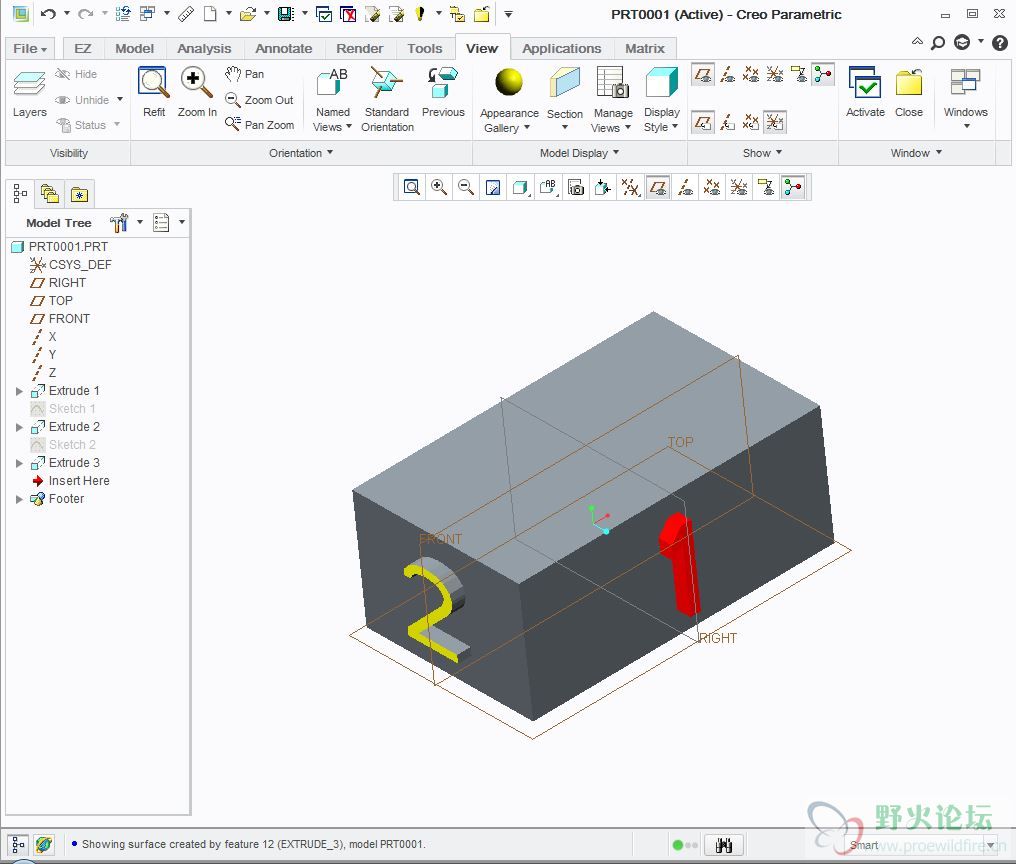Open the Smart selection filter dropdown
This screenshot has height=864, width=1016.
(x=991, y=845)
